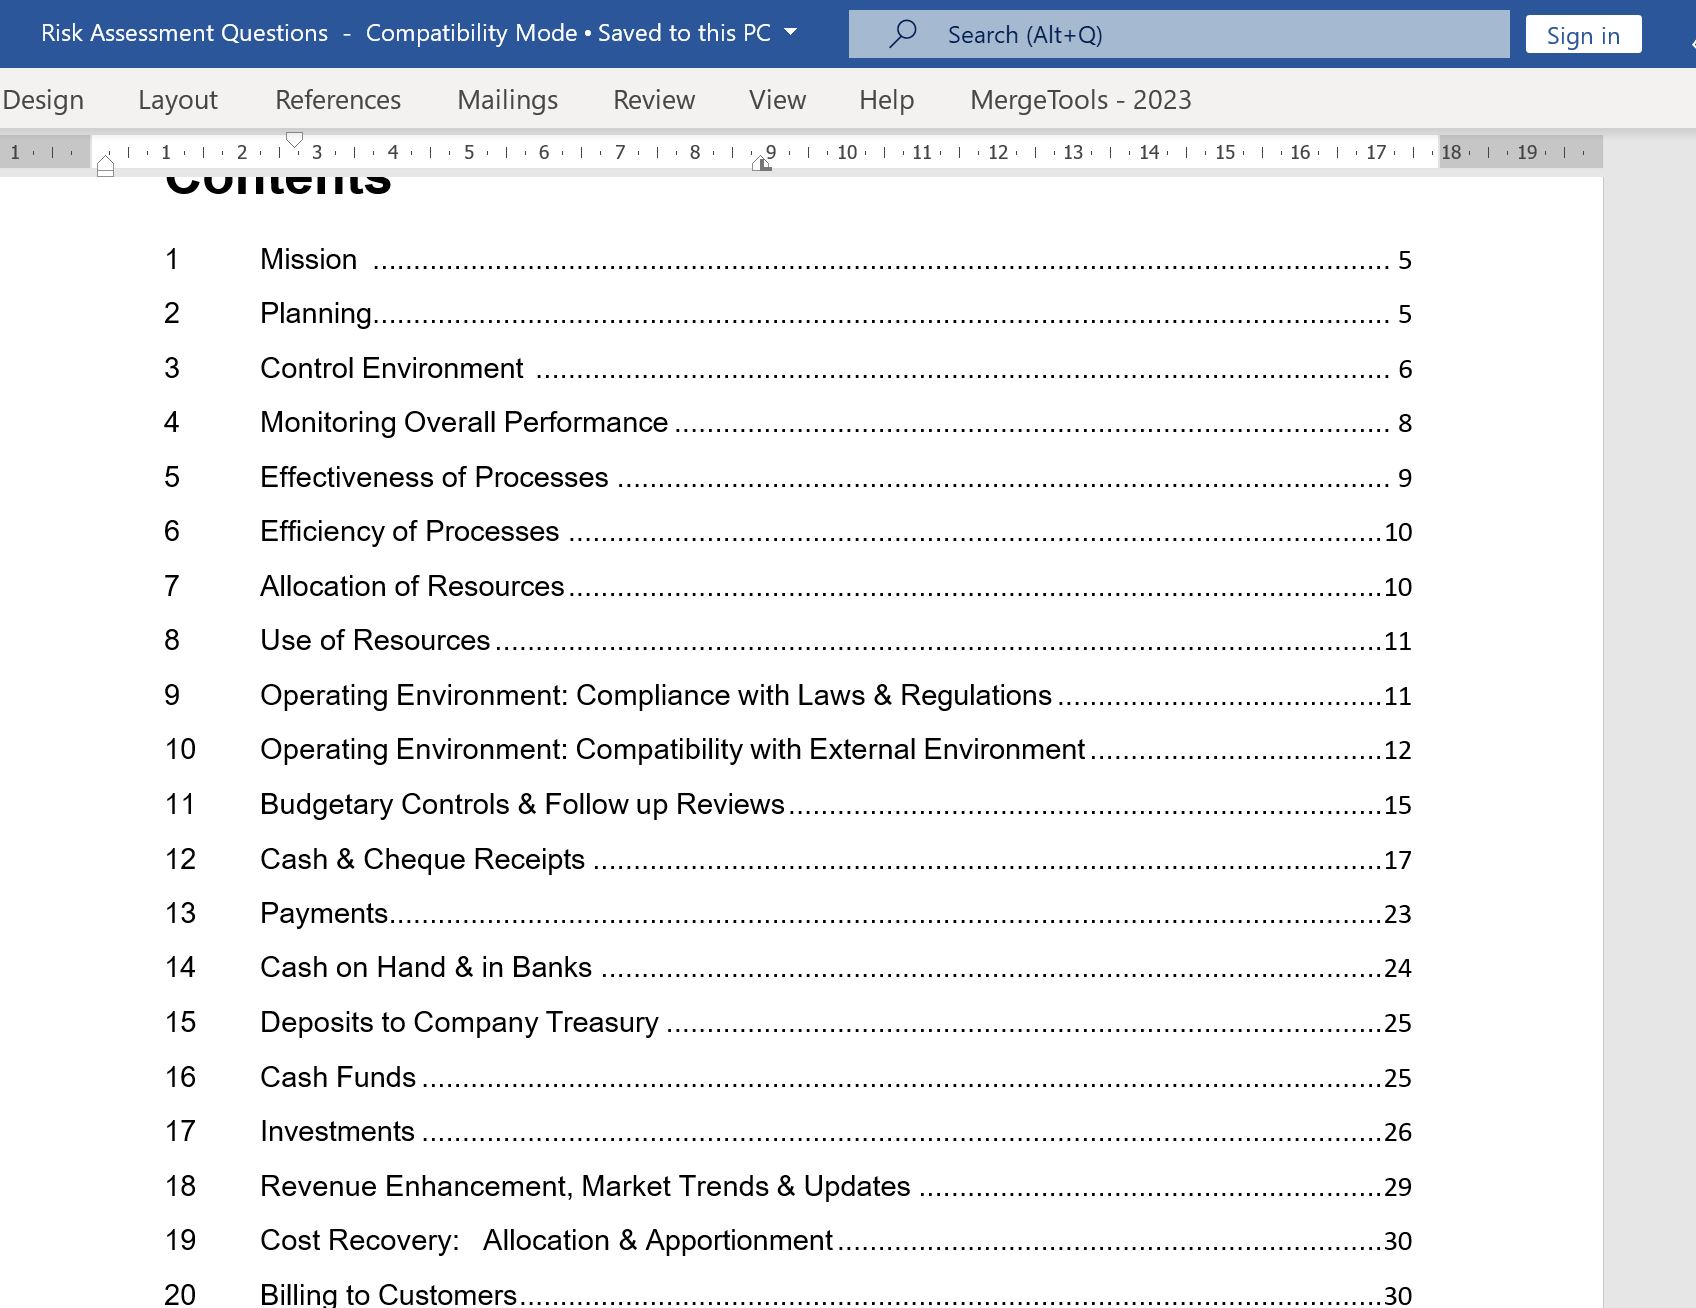
Task: Click the Hanging Indent marker on ruler
Action: [x=105, y=163]
